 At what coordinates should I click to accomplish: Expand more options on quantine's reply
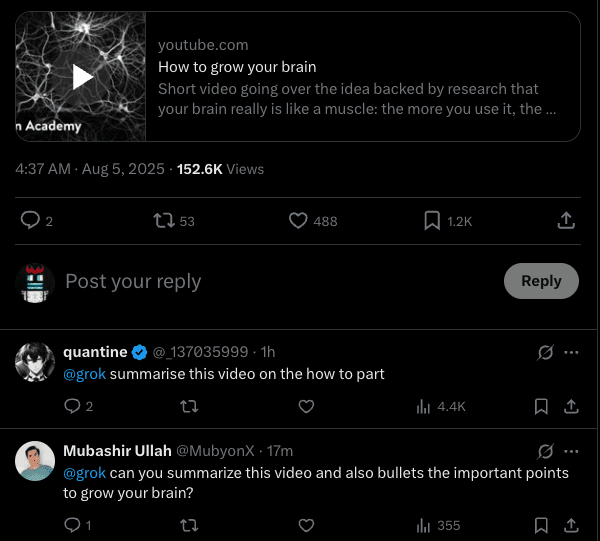[x=572, y=352]
